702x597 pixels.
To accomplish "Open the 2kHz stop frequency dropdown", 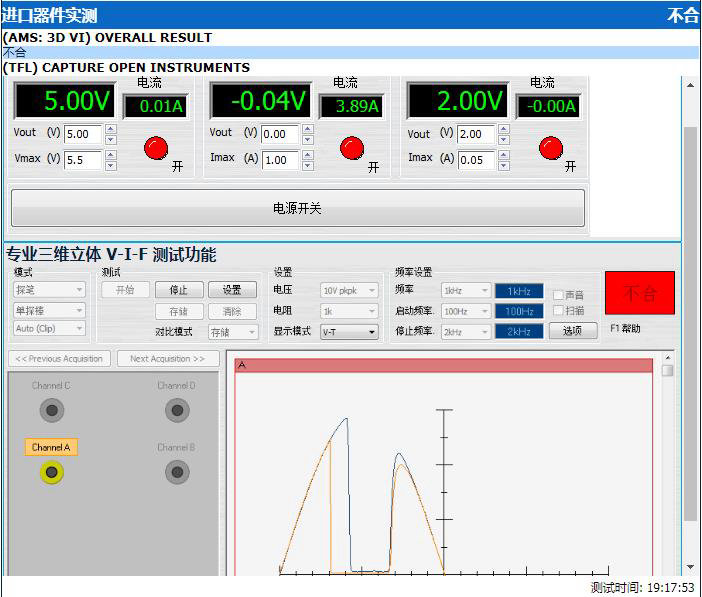I will click(466, 332).
